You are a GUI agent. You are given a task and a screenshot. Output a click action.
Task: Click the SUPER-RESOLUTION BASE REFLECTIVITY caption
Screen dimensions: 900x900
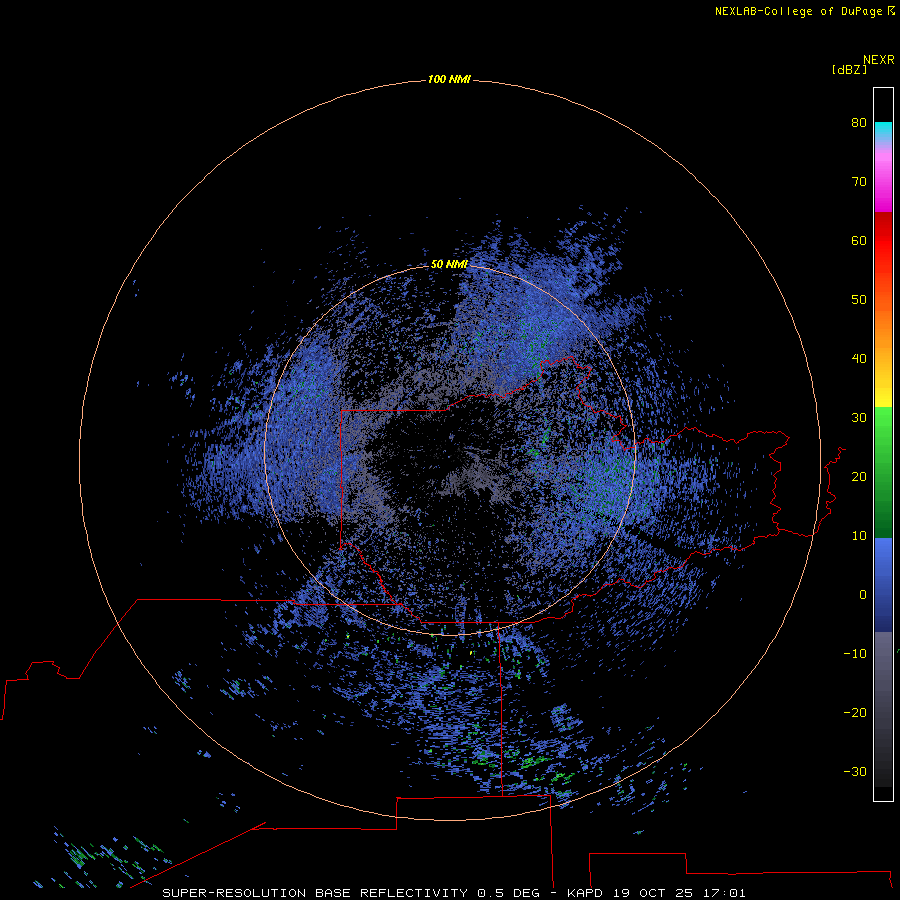point(315,893)
